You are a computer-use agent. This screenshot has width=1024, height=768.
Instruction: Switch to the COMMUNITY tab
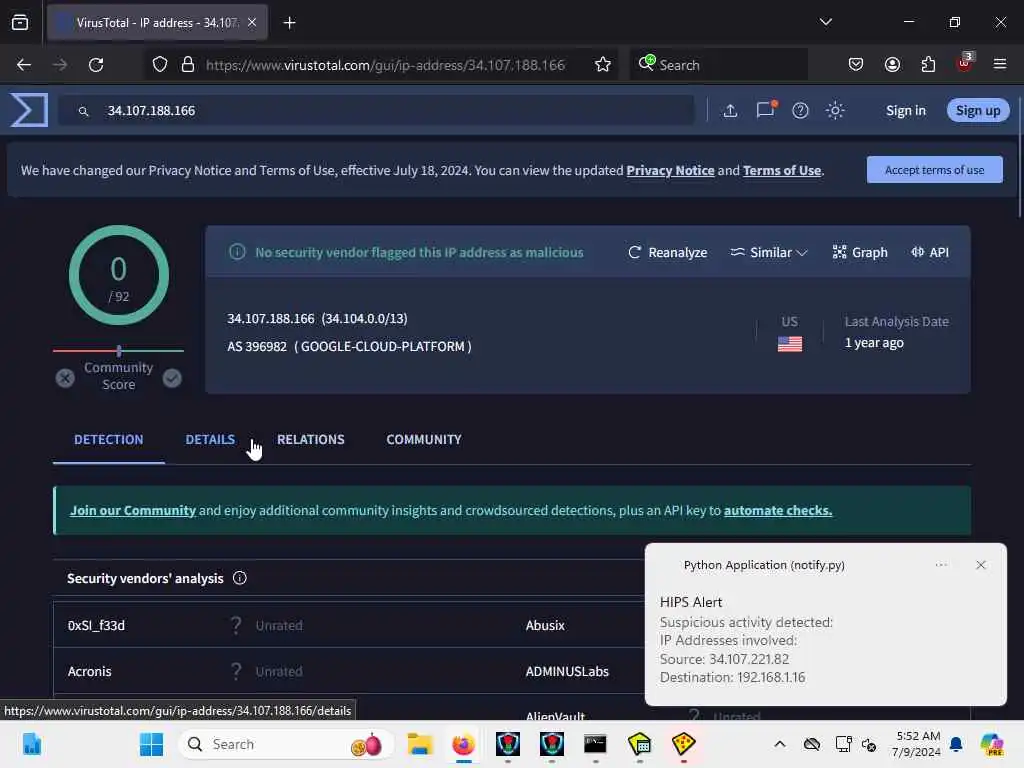[424, 440]
